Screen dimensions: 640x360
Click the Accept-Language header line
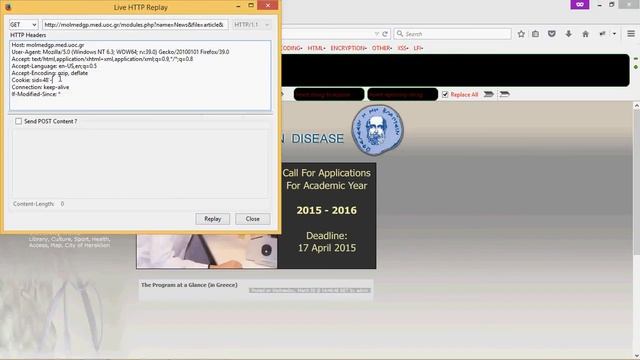point(54,66)
